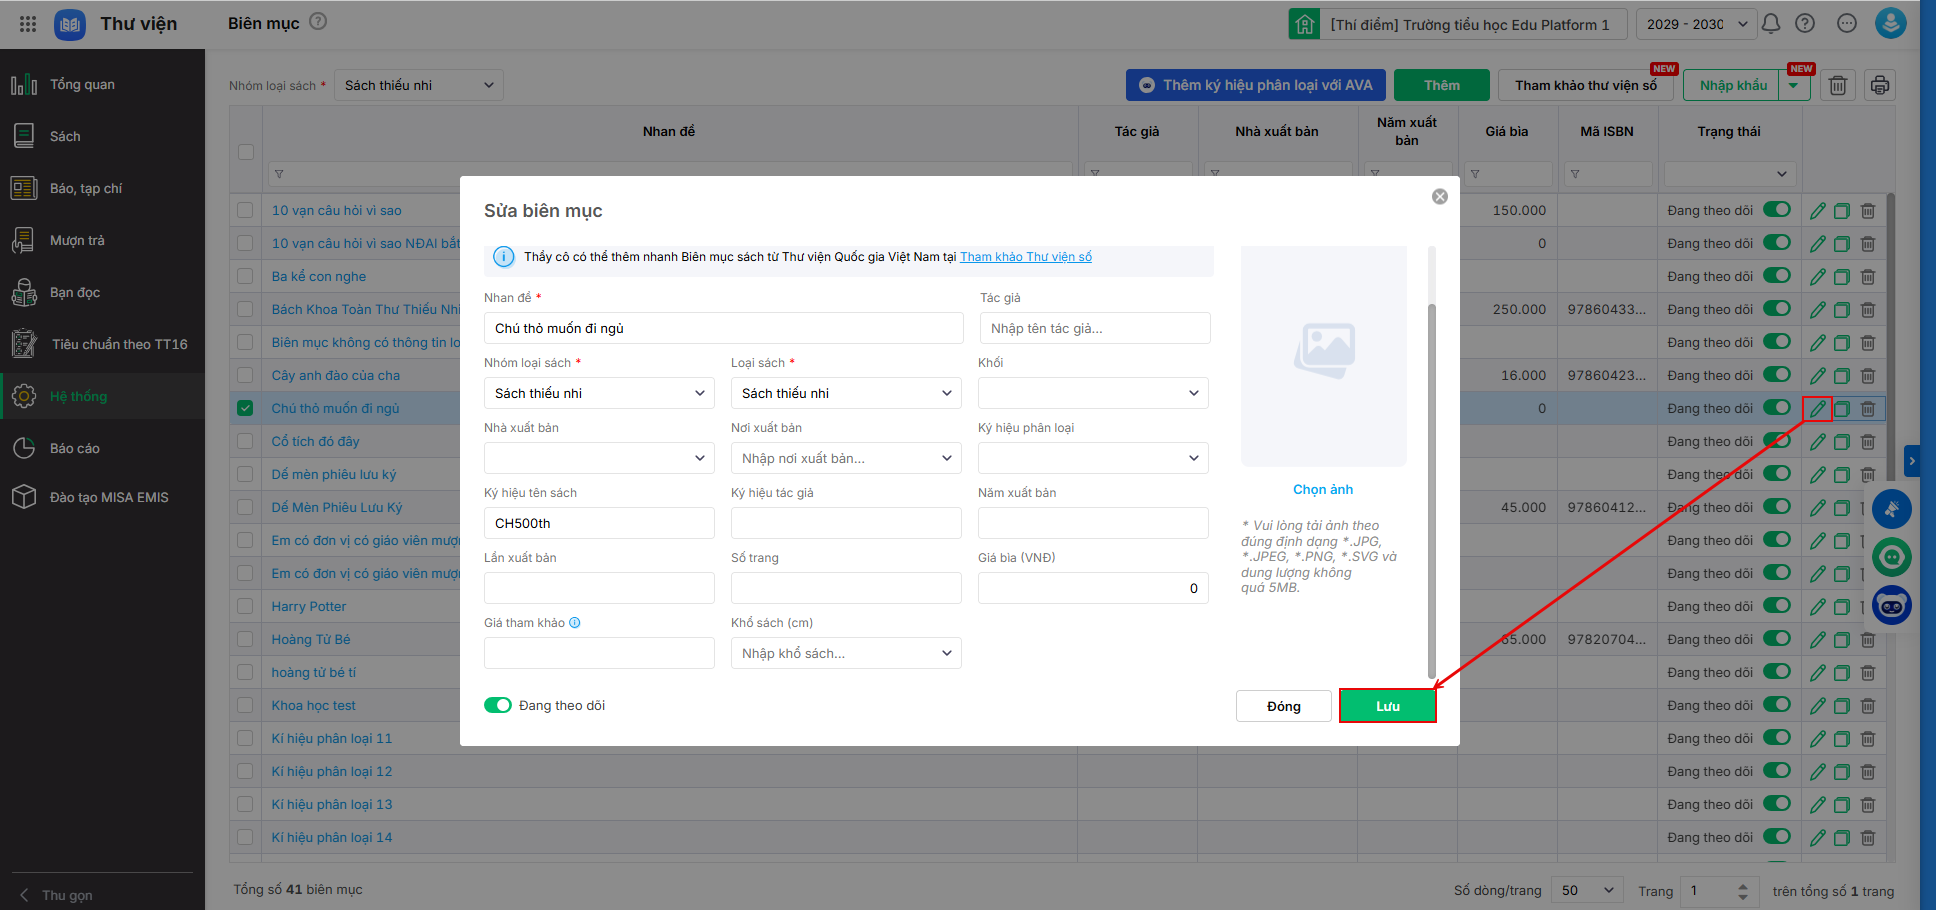Open Tham khảo Thư viện số link
Screen dimensions: 1936x910
pyautogui.click(x=1026, y=257)
